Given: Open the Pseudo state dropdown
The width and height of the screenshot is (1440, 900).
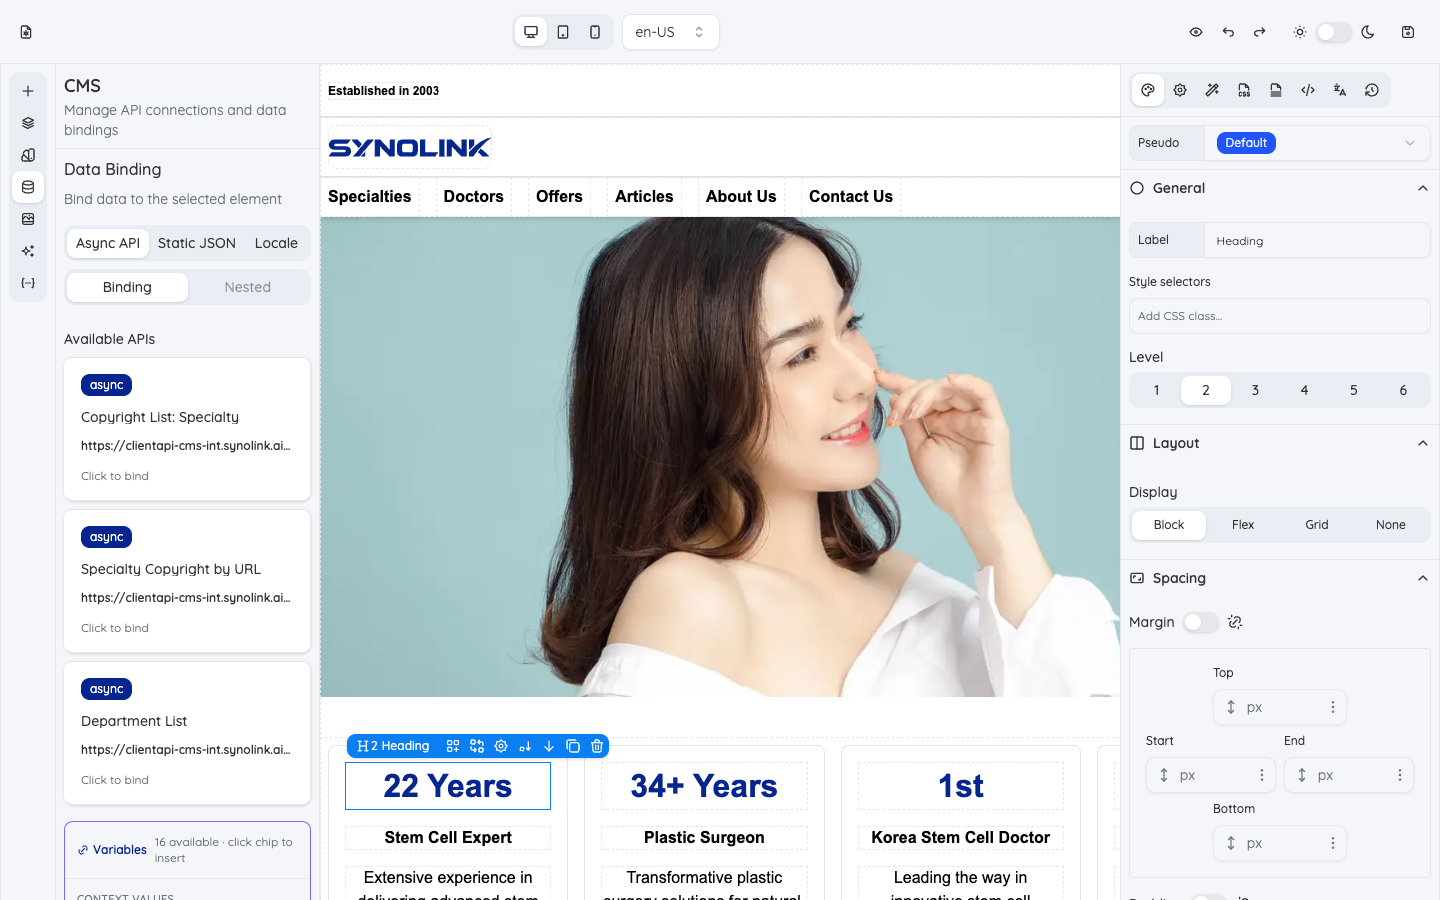Looking at the screenshot, I should (1317, 143).
